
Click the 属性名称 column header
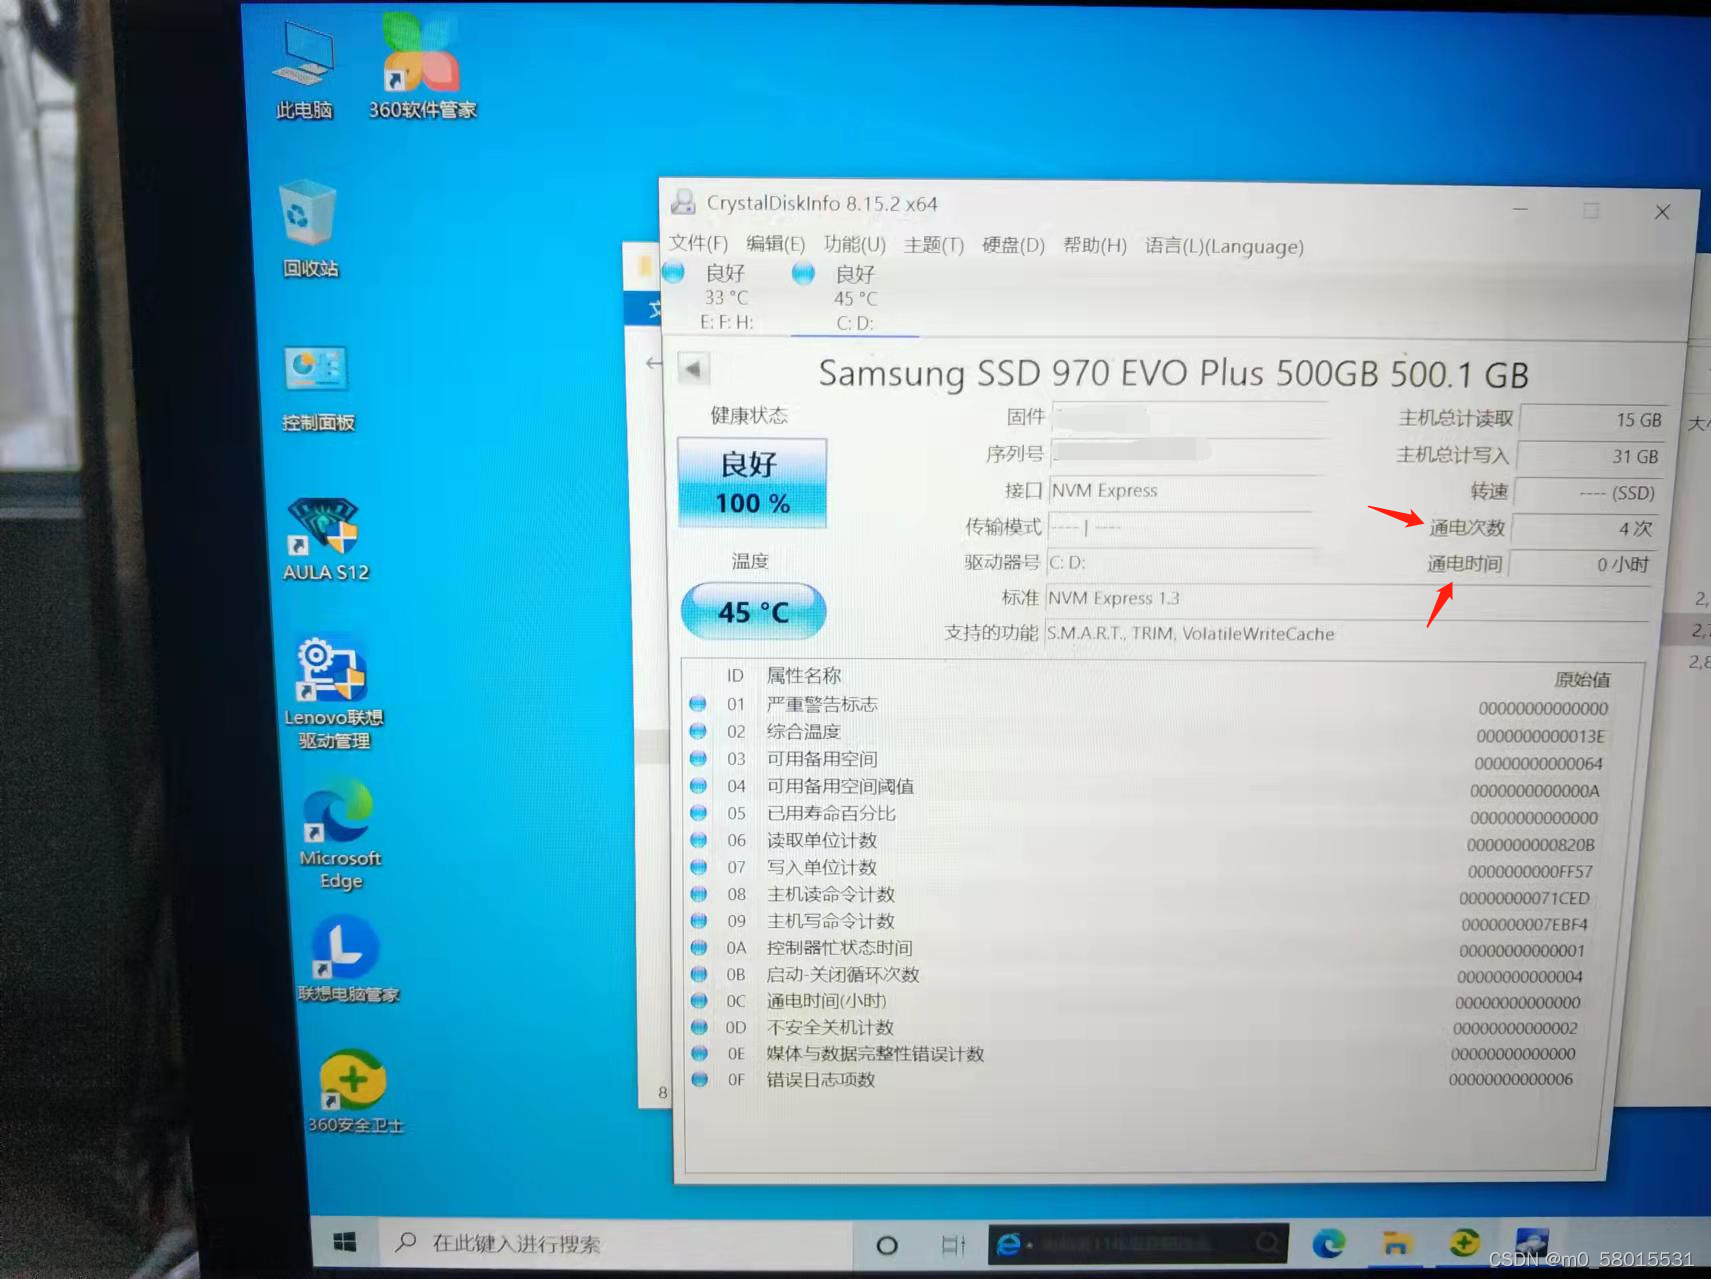coord(804,675)
